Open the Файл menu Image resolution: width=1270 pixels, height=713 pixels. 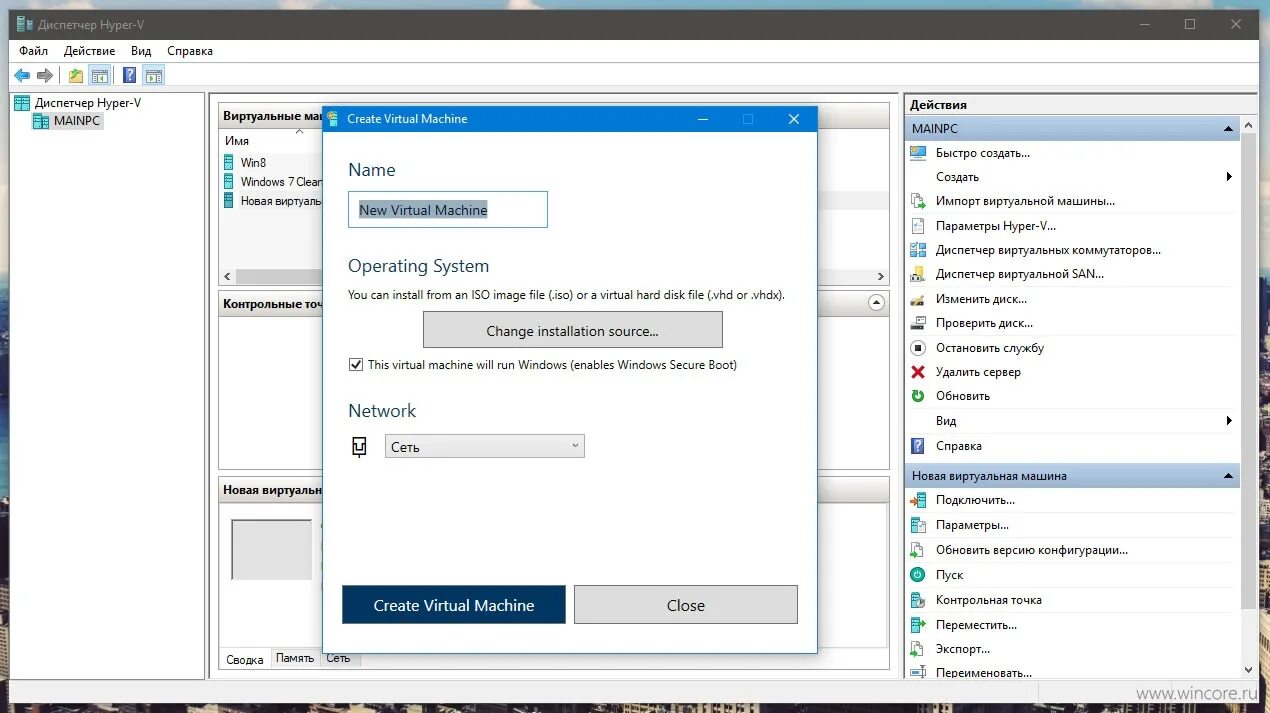click(33, 51)
